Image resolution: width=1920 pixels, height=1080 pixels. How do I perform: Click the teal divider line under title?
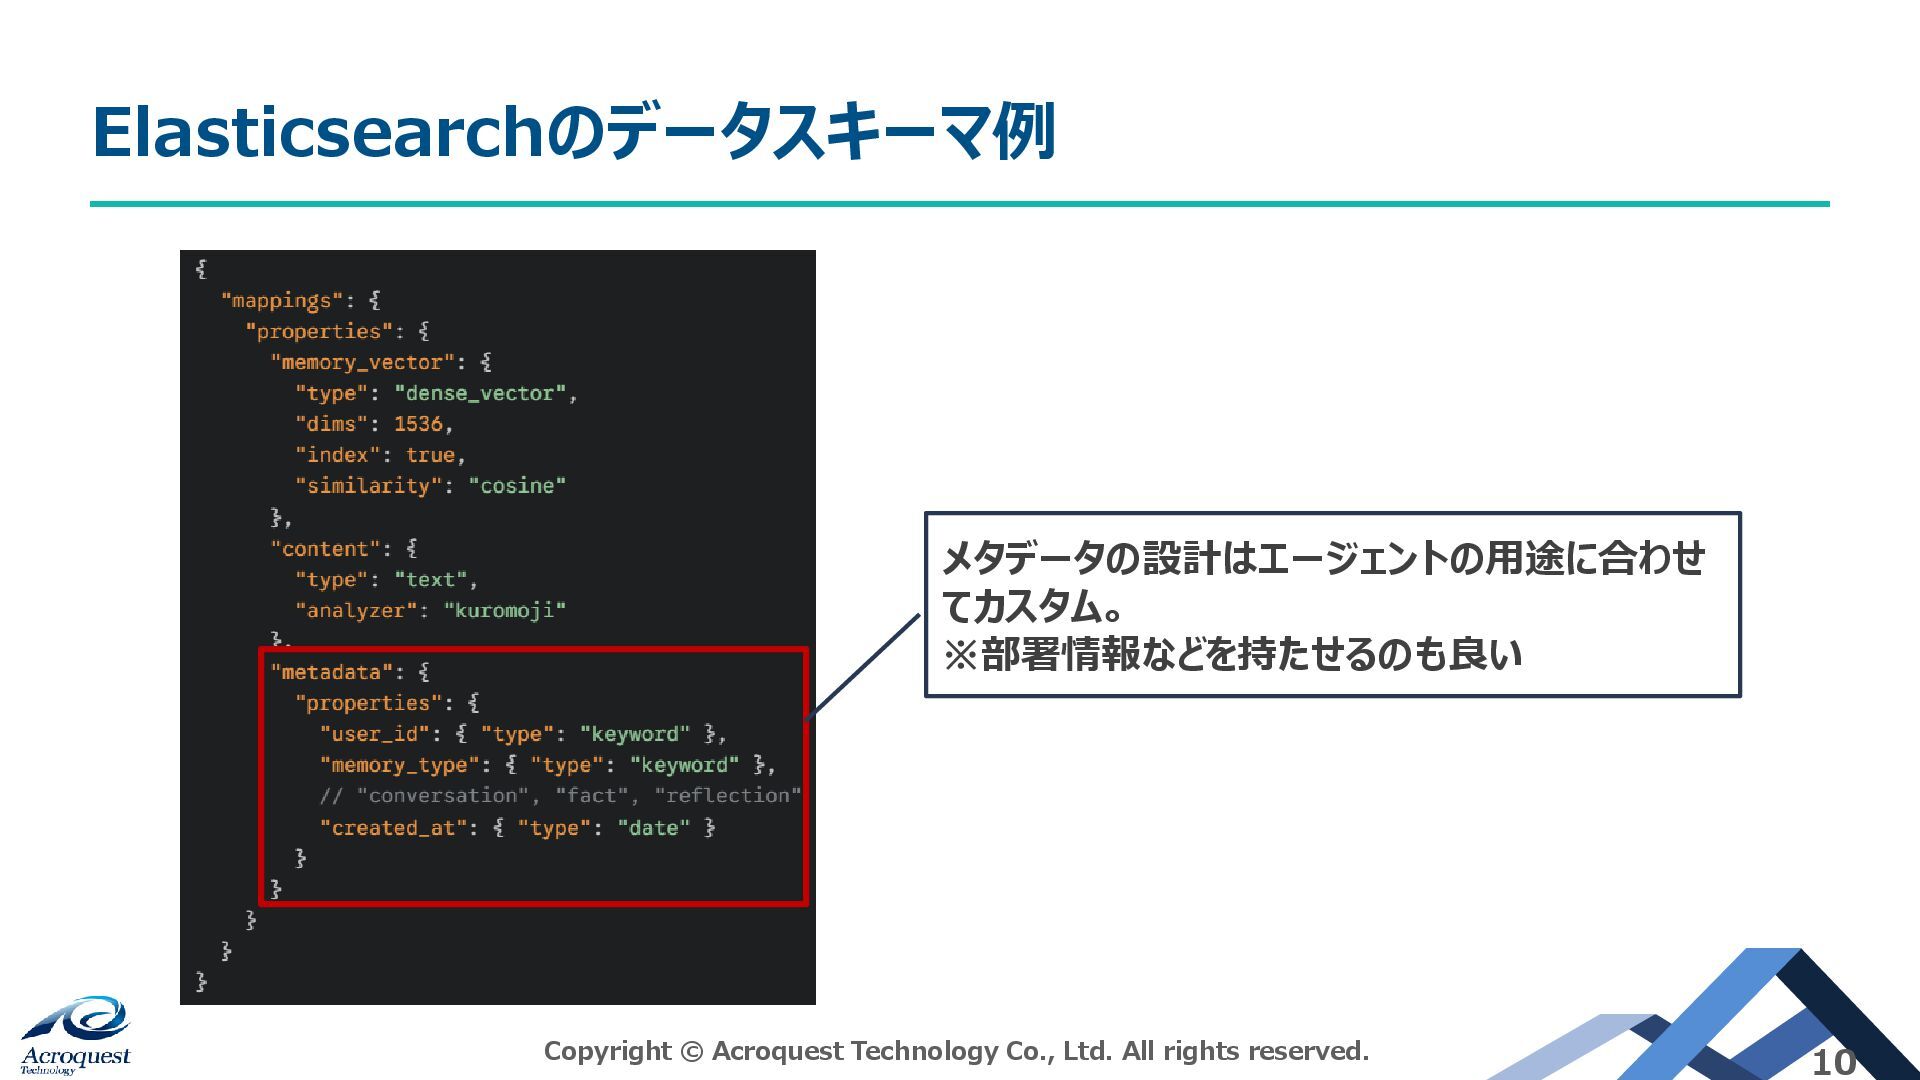(x=960, y=204)
